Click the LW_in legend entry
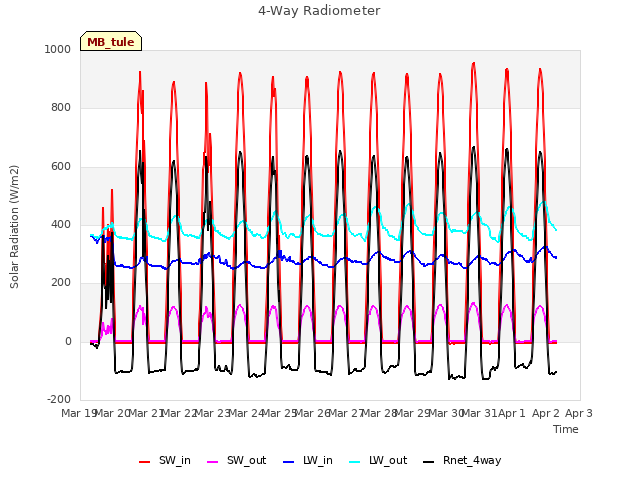The height and width of the screenshot is (480, 640). pyautogui.click(x=308, y=460)
